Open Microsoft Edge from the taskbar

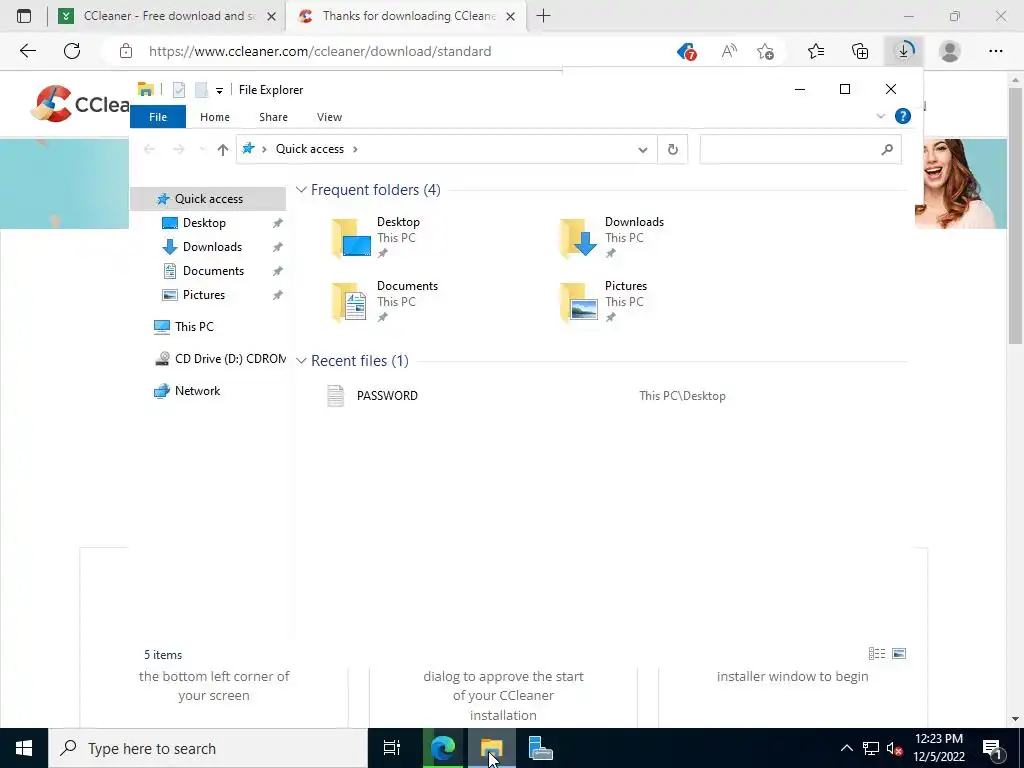(442, 748)
